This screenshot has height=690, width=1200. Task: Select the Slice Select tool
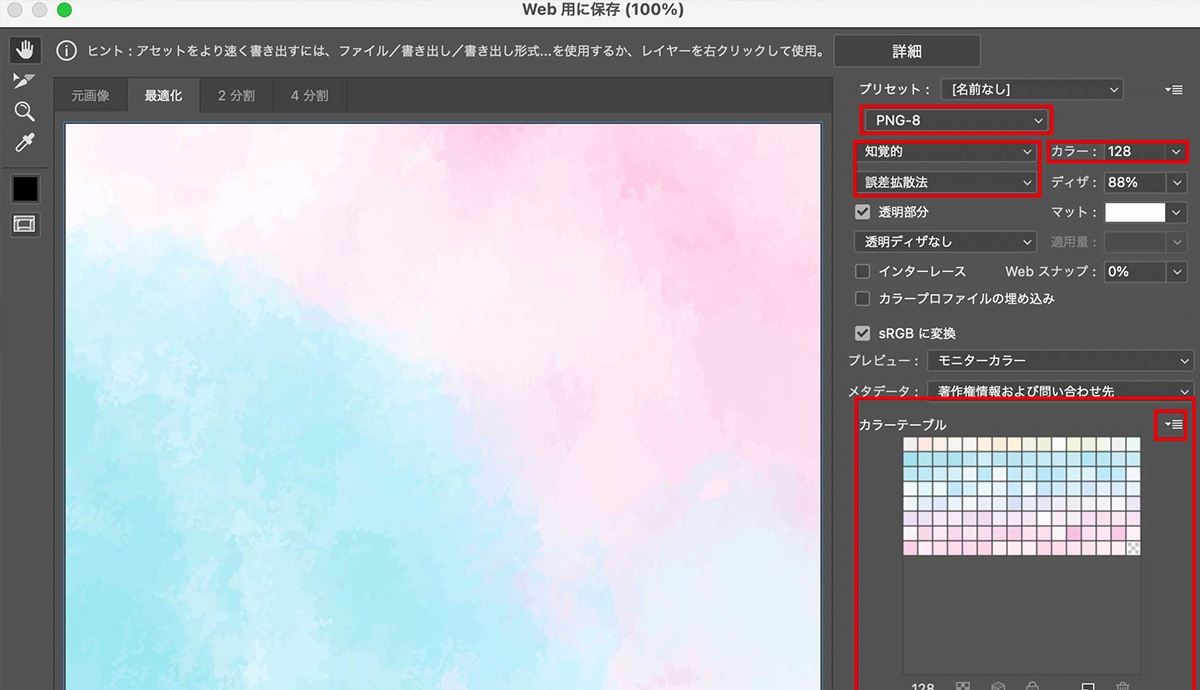tap(24, 80)
